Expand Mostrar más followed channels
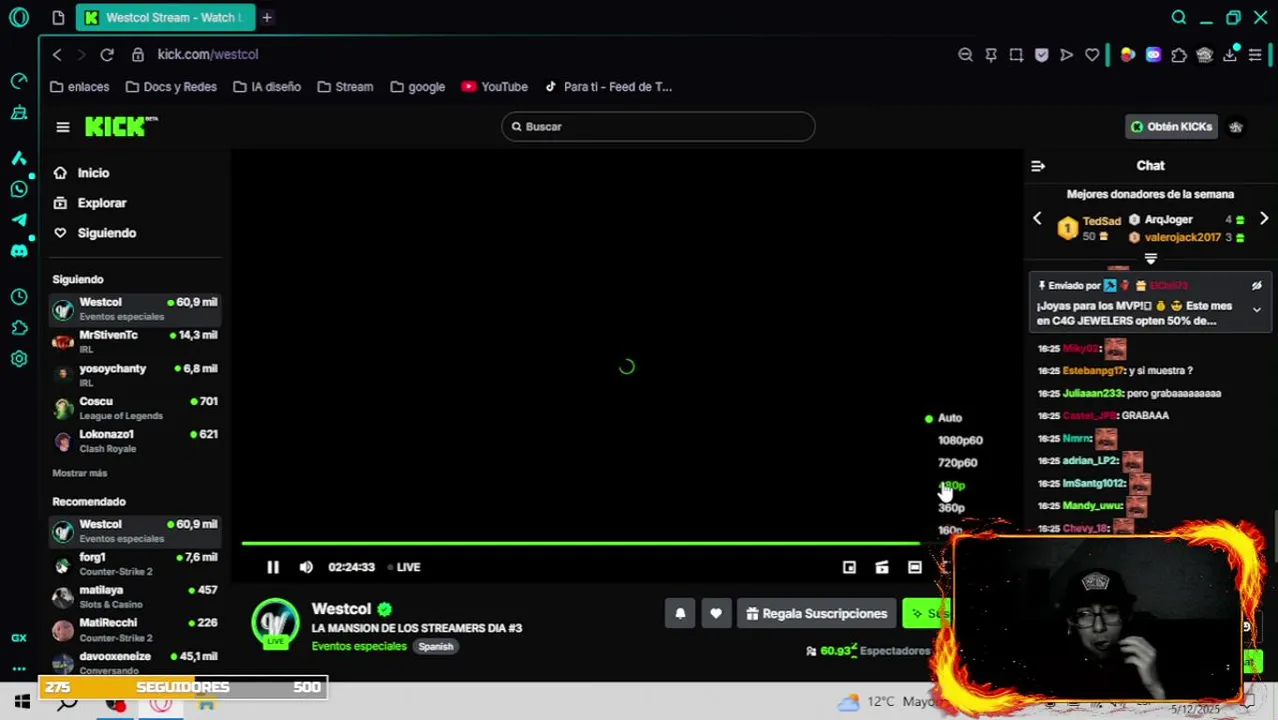The image size is (1278, 720). point(80,473)
